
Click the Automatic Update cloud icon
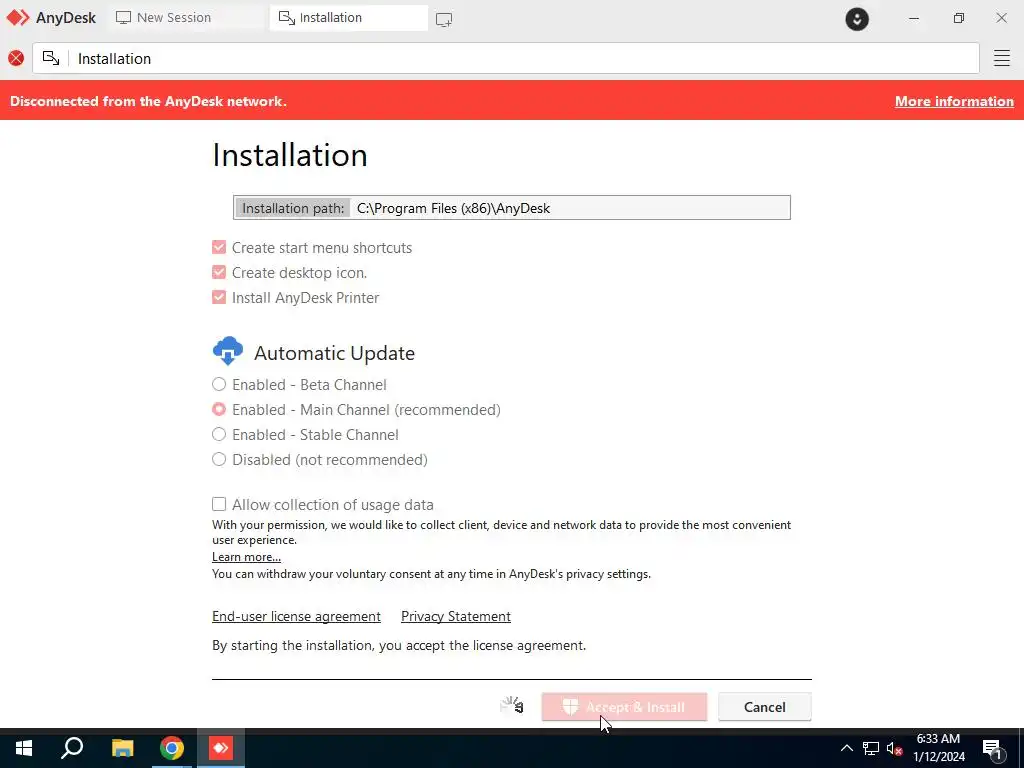[x=228, y=351]
